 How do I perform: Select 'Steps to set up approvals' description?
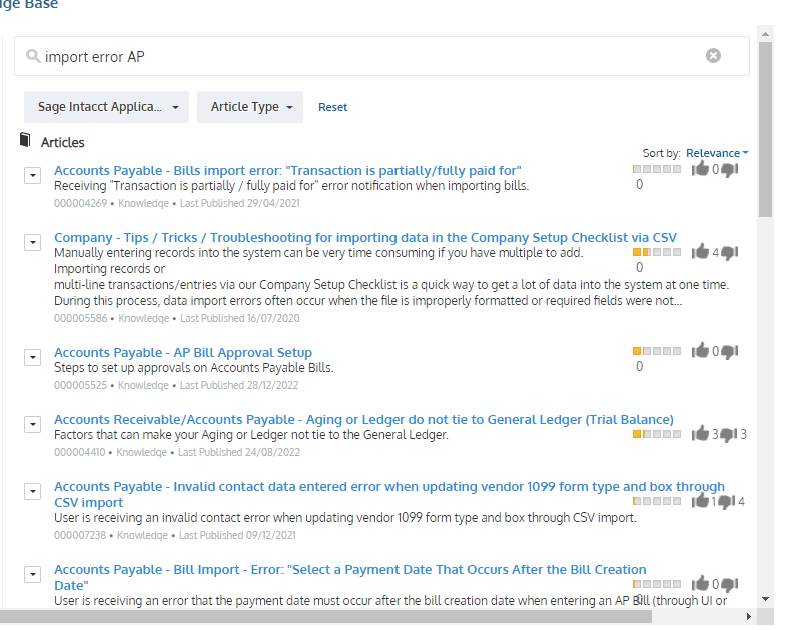(x=193, y=368)
